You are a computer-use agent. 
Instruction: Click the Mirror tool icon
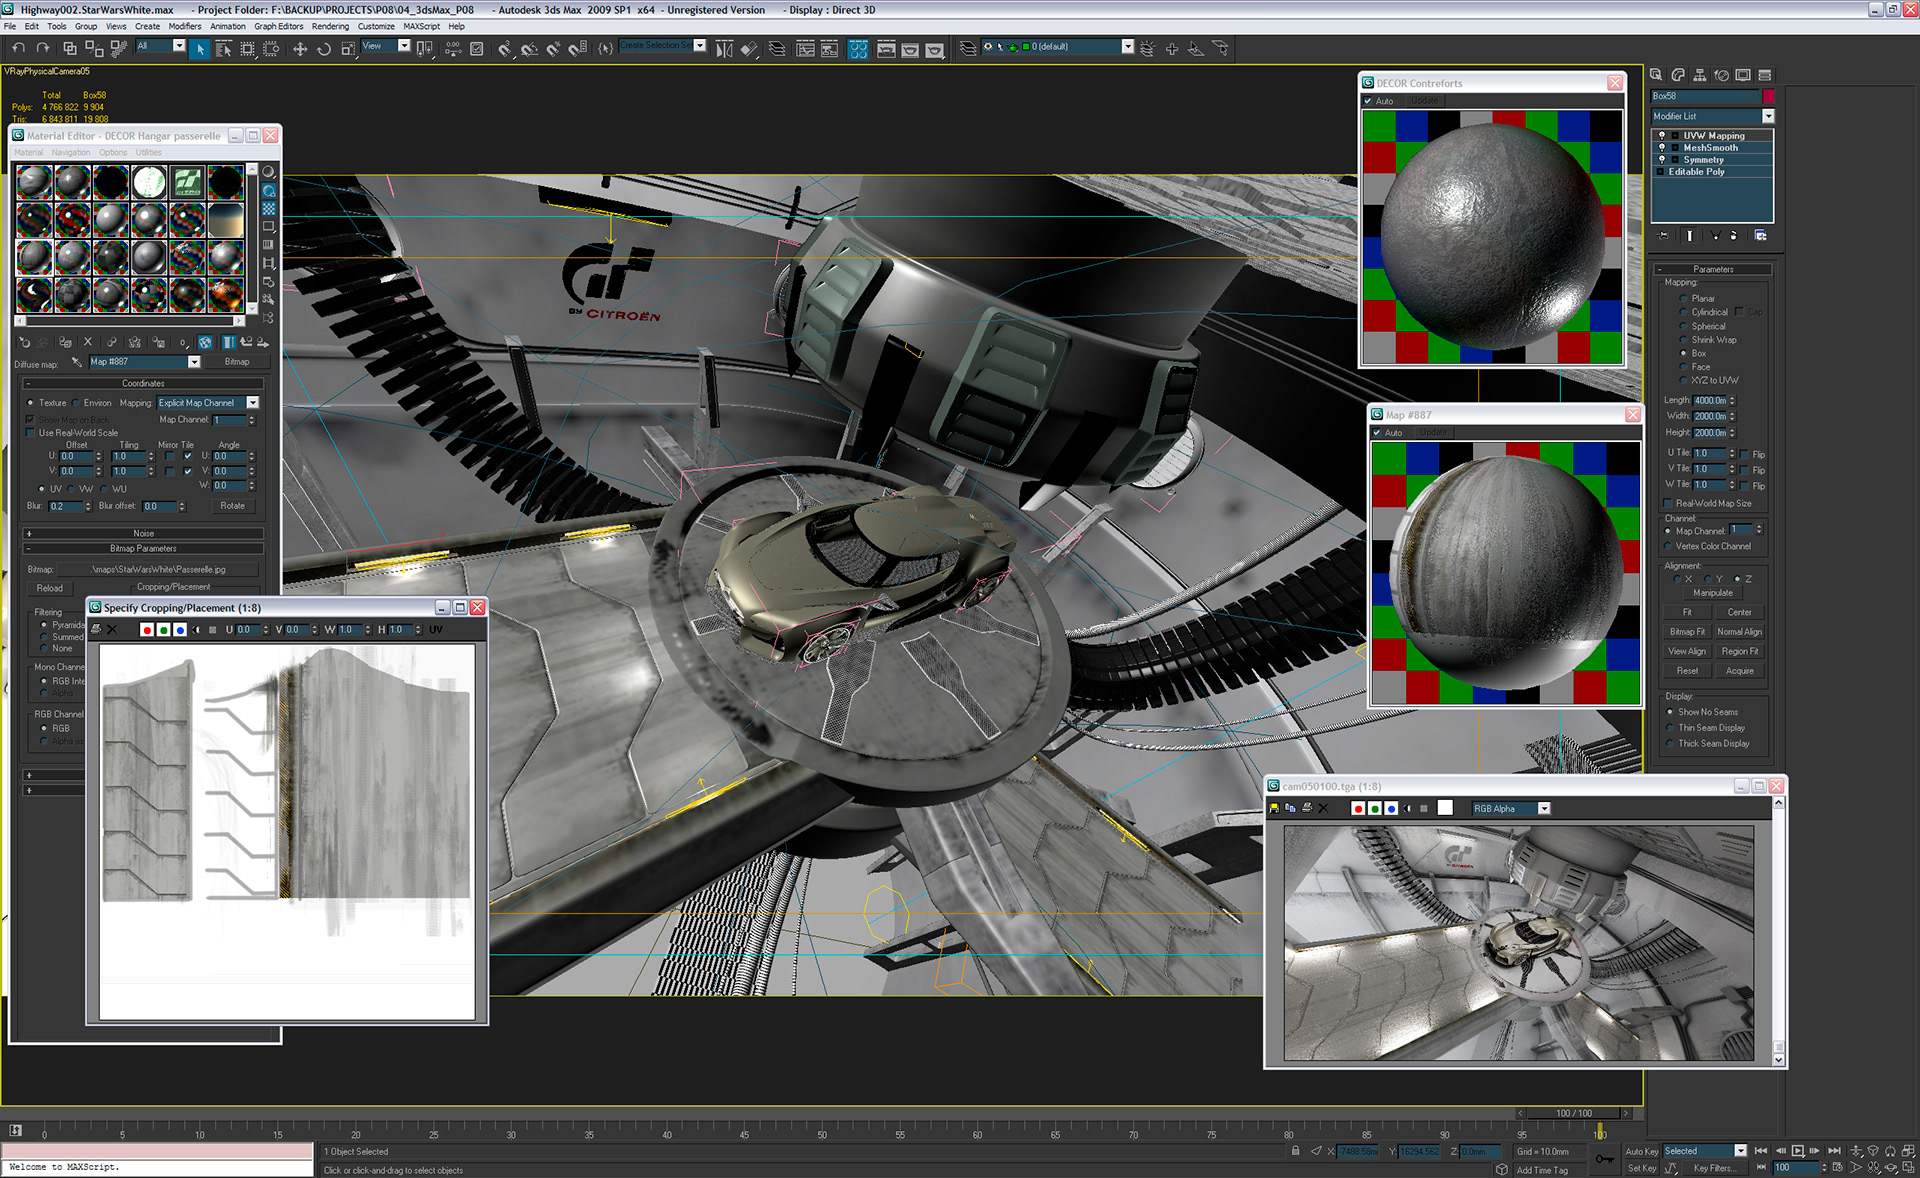(724, 48)
